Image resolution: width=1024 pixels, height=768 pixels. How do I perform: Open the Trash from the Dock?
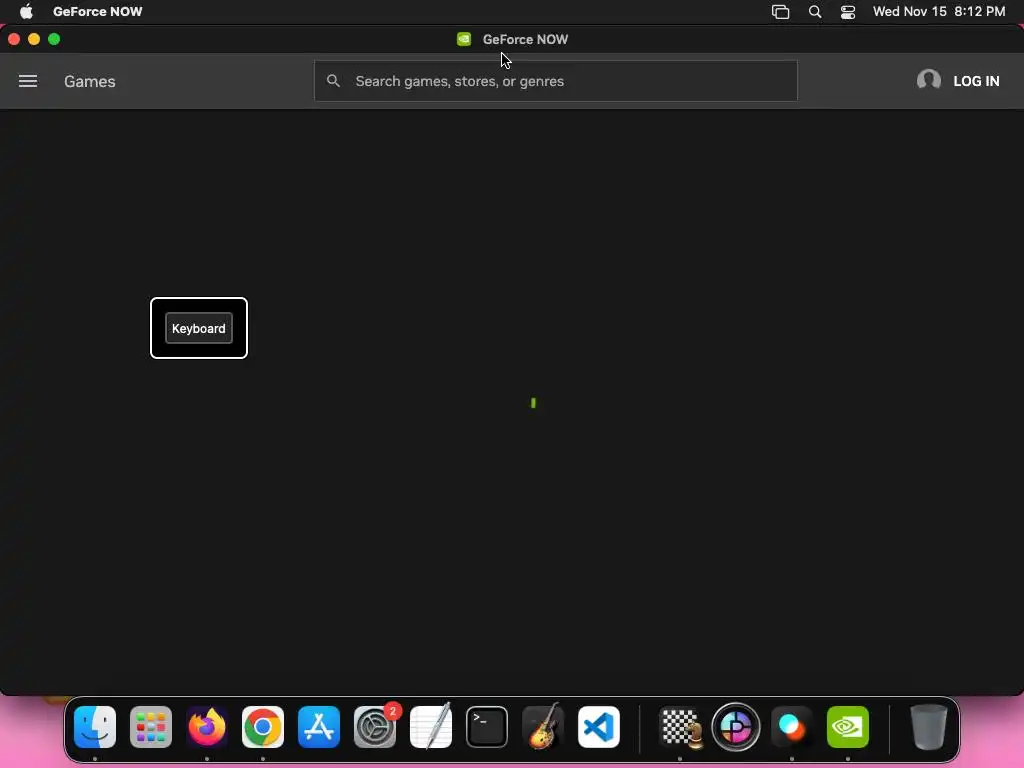929,727
